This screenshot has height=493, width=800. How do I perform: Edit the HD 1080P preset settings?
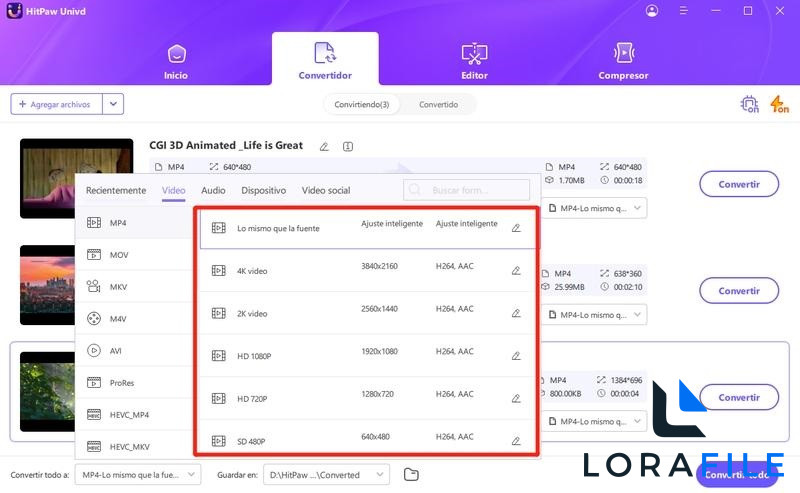pyautogui.click(x=516, y=356)
